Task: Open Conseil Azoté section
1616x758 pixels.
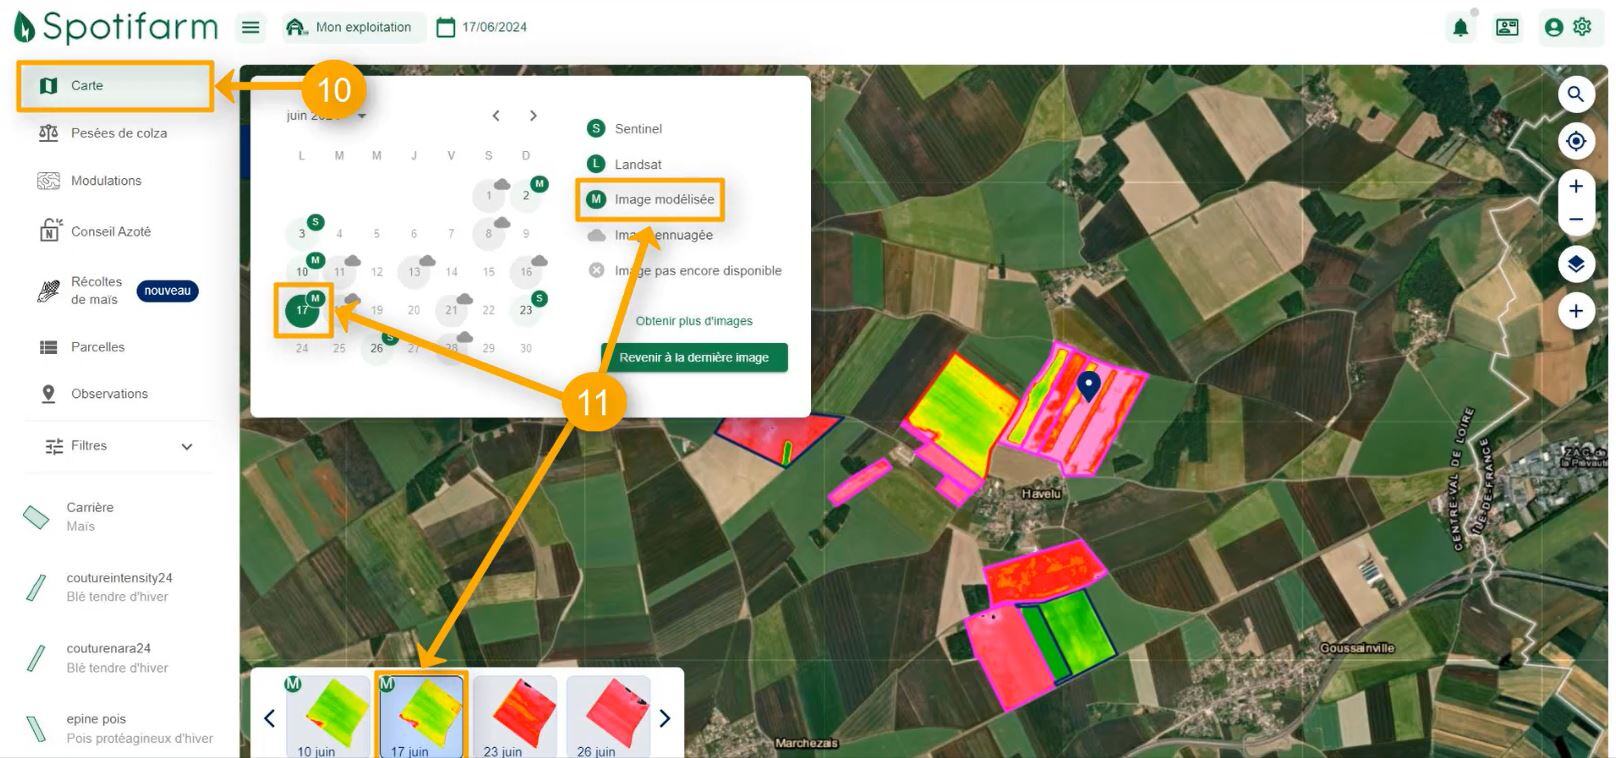Action: click(x=110, y=231)
